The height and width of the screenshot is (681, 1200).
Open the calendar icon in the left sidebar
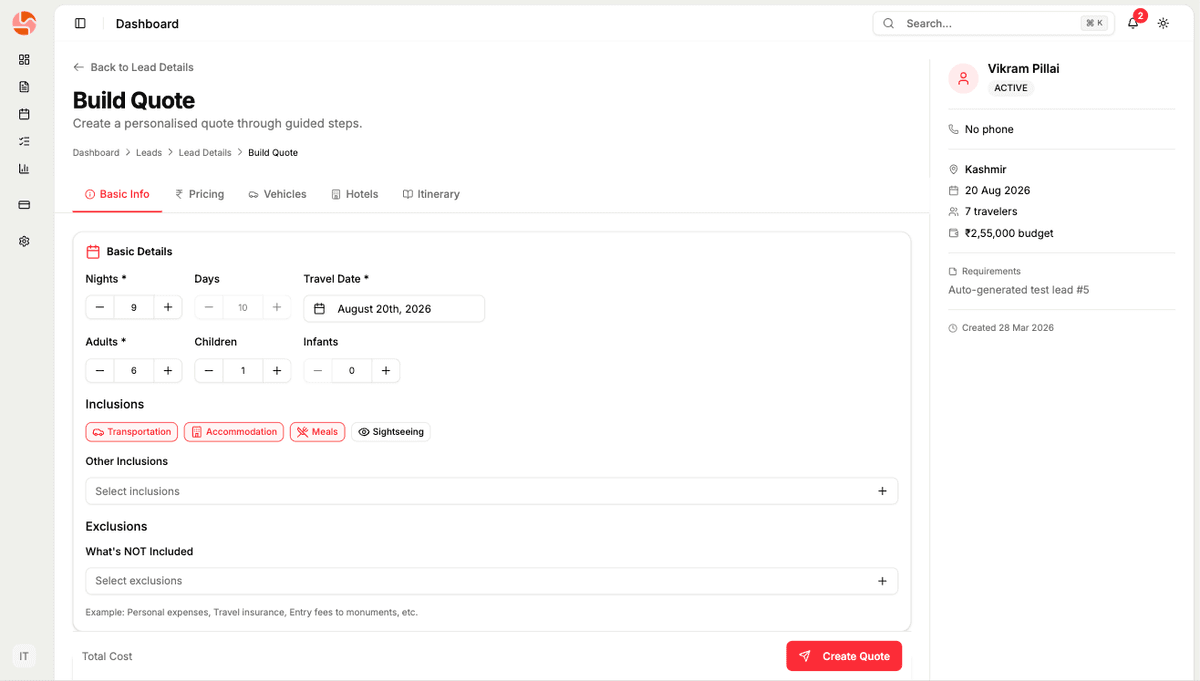point(24,114)
